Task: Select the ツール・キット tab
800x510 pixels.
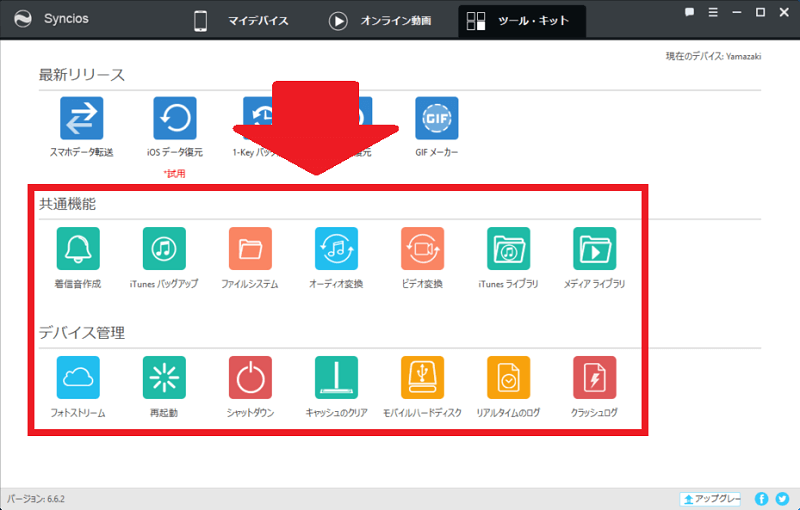Action: 522,21
